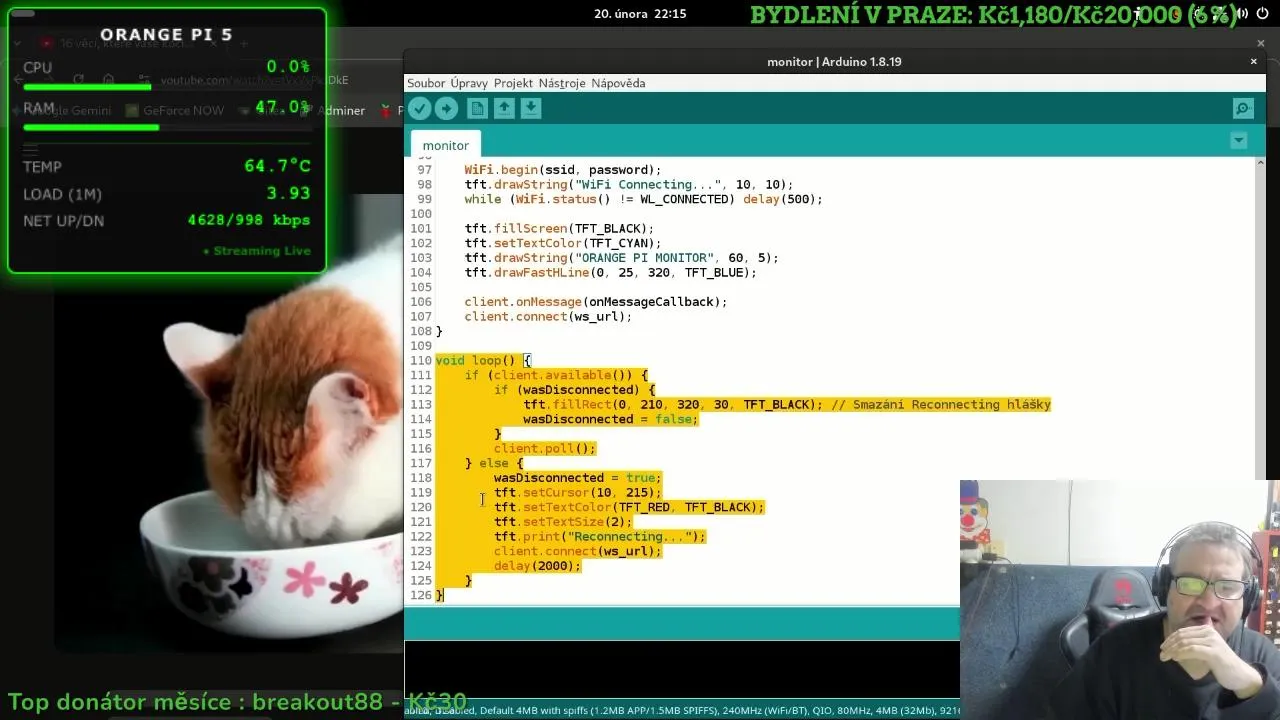Close the Arduino monitor window
Viewport: 1280px width, 720px height.
coord(1253,61)
